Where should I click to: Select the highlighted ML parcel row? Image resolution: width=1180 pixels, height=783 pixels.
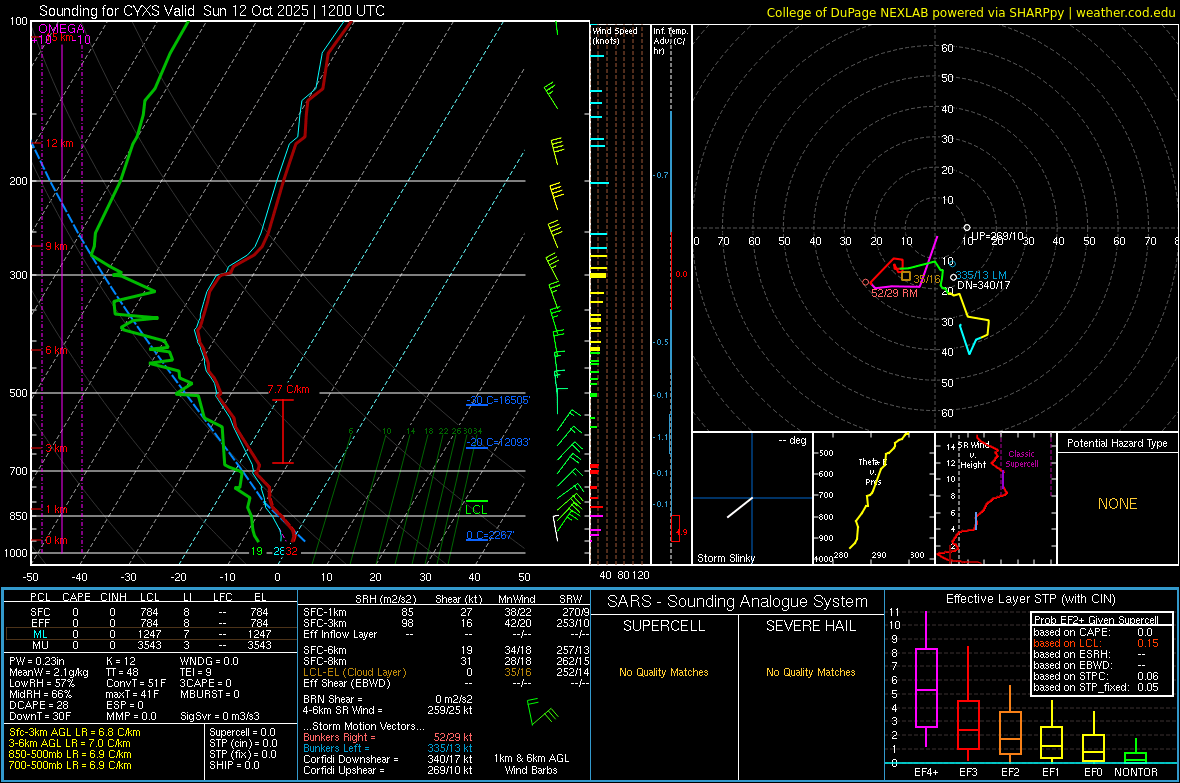point(151,634)
